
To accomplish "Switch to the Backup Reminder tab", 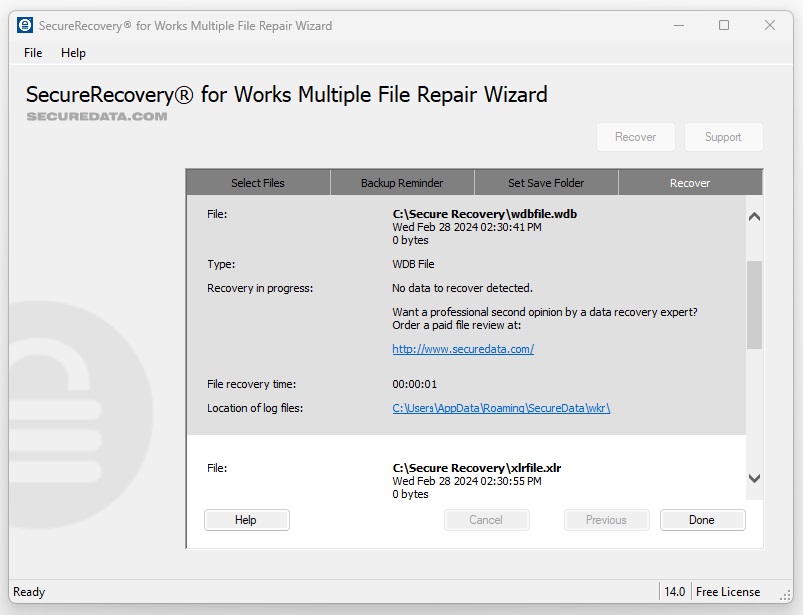I will pos(401,183).
